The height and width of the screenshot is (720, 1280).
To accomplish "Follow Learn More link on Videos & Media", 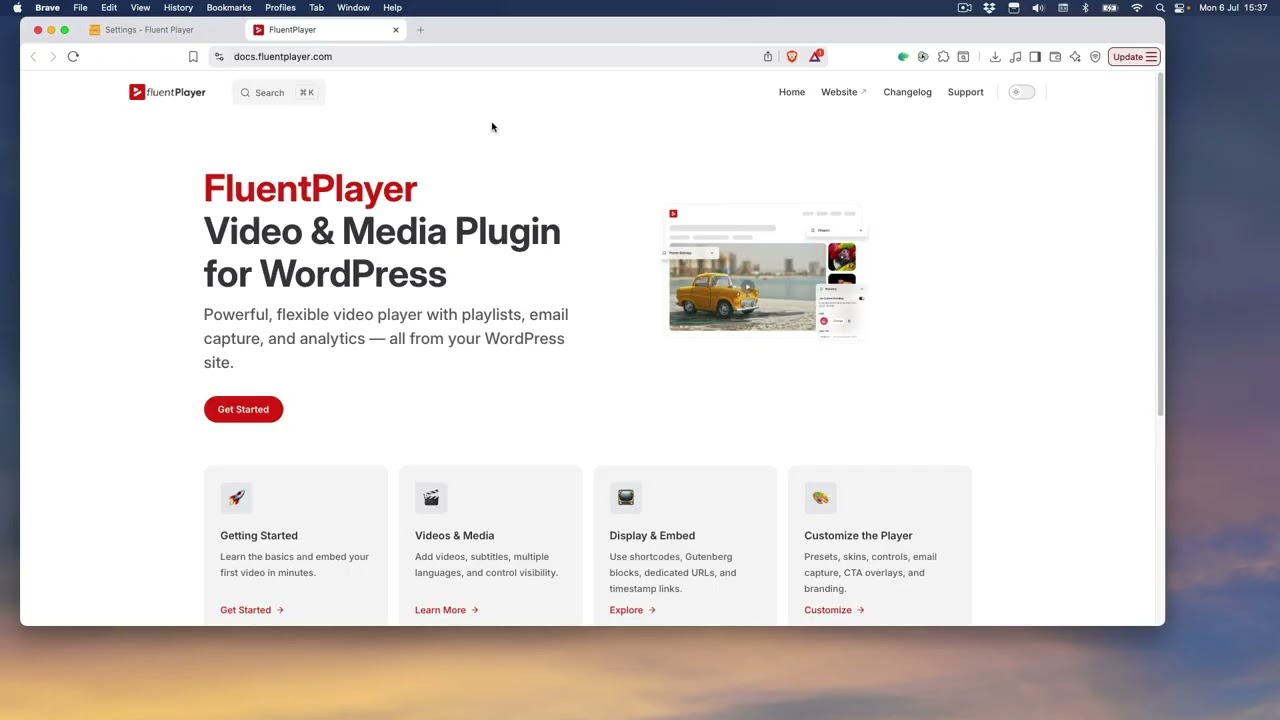I will click(447, 610).
